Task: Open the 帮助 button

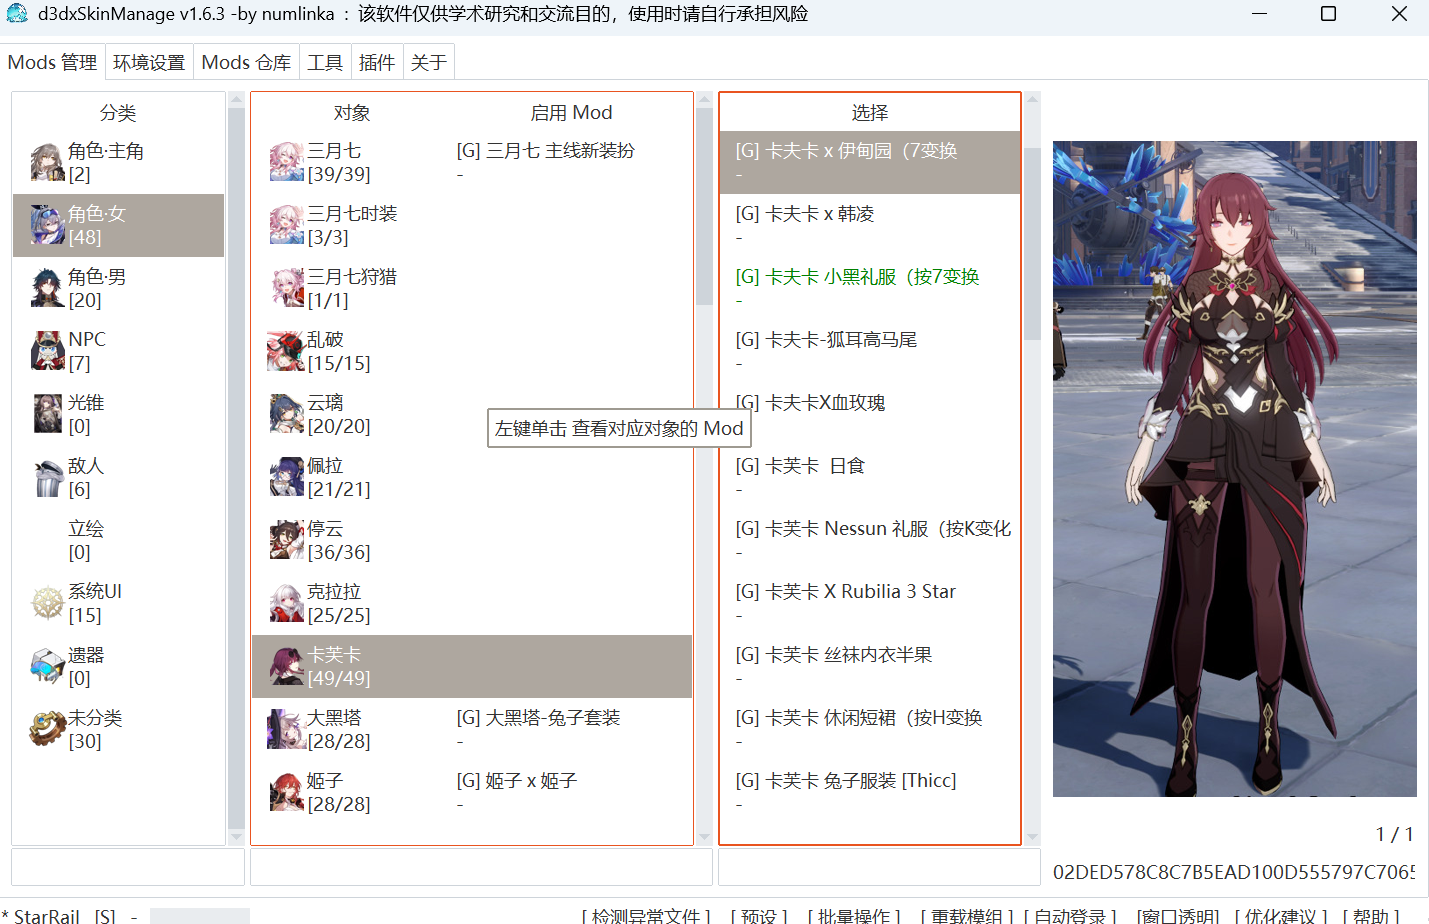Action: [x=1371, y=916]
